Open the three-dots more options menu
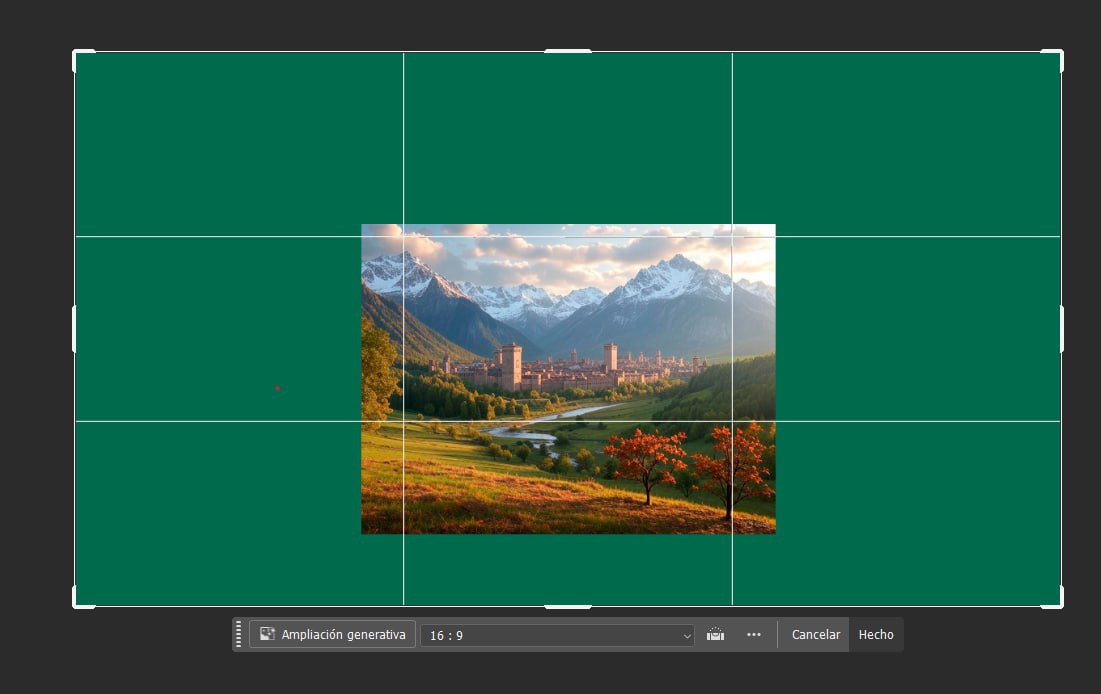The image size is (1101, 694). (754, 634)
